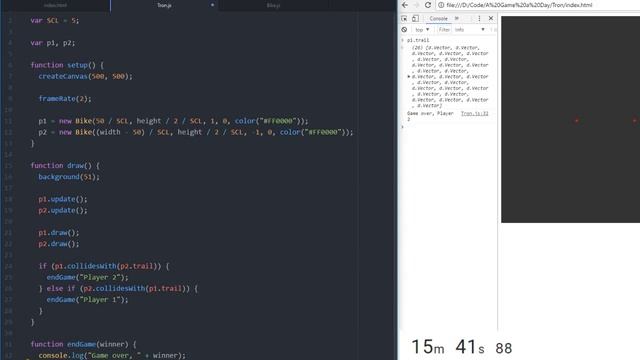The width and height of the screenshot is (640, 360).
Task: Open the Info log level dropdown
Action: click(470, 30)
